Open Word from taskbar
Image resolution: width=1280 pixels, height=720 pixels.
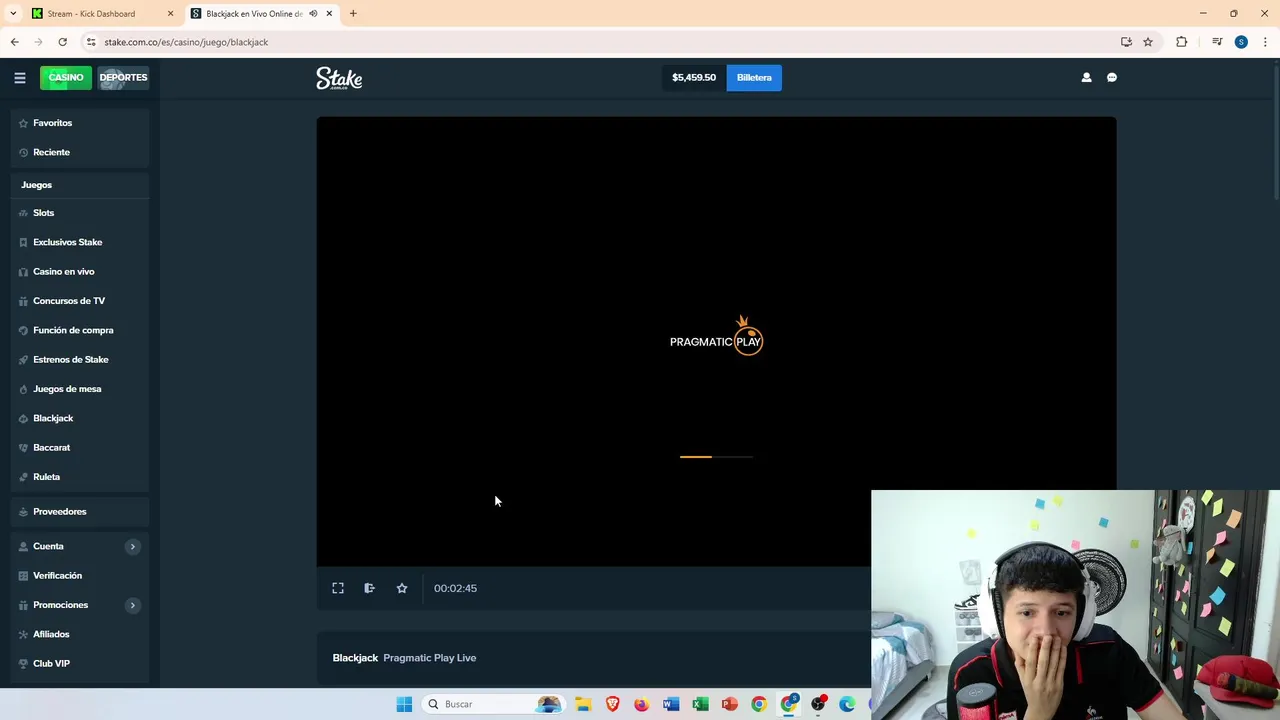coord(671,704)
